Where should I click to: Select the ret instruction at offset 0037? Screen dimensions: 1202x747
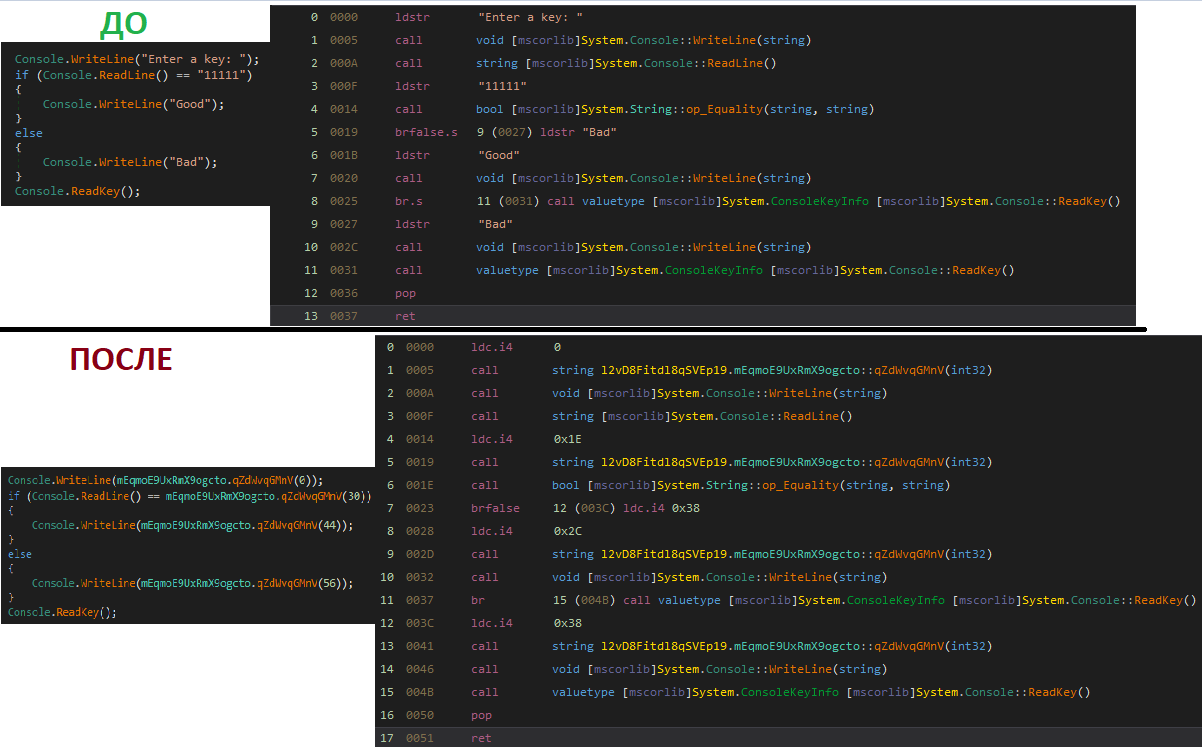405,316
